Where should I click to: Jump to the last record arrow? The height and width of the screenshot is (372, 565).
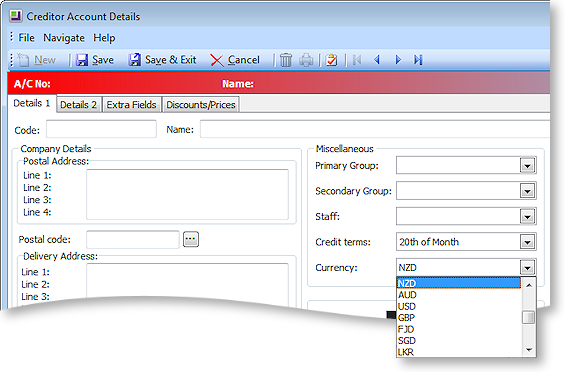(x=418, y=60)
